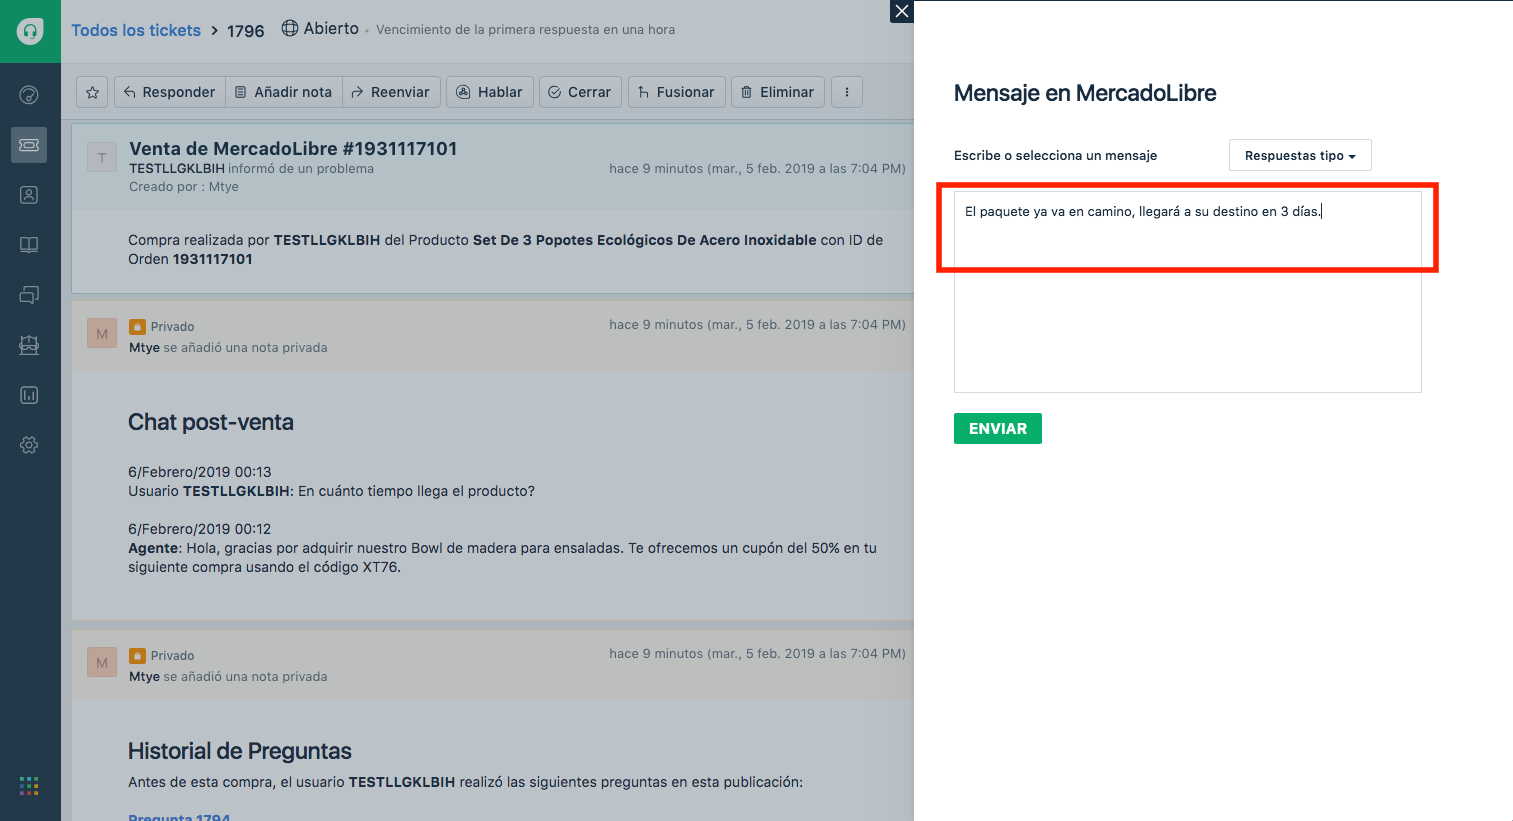
Task: Open the Solutions book icon in sidebar
Action: click(x=29, y=245)
